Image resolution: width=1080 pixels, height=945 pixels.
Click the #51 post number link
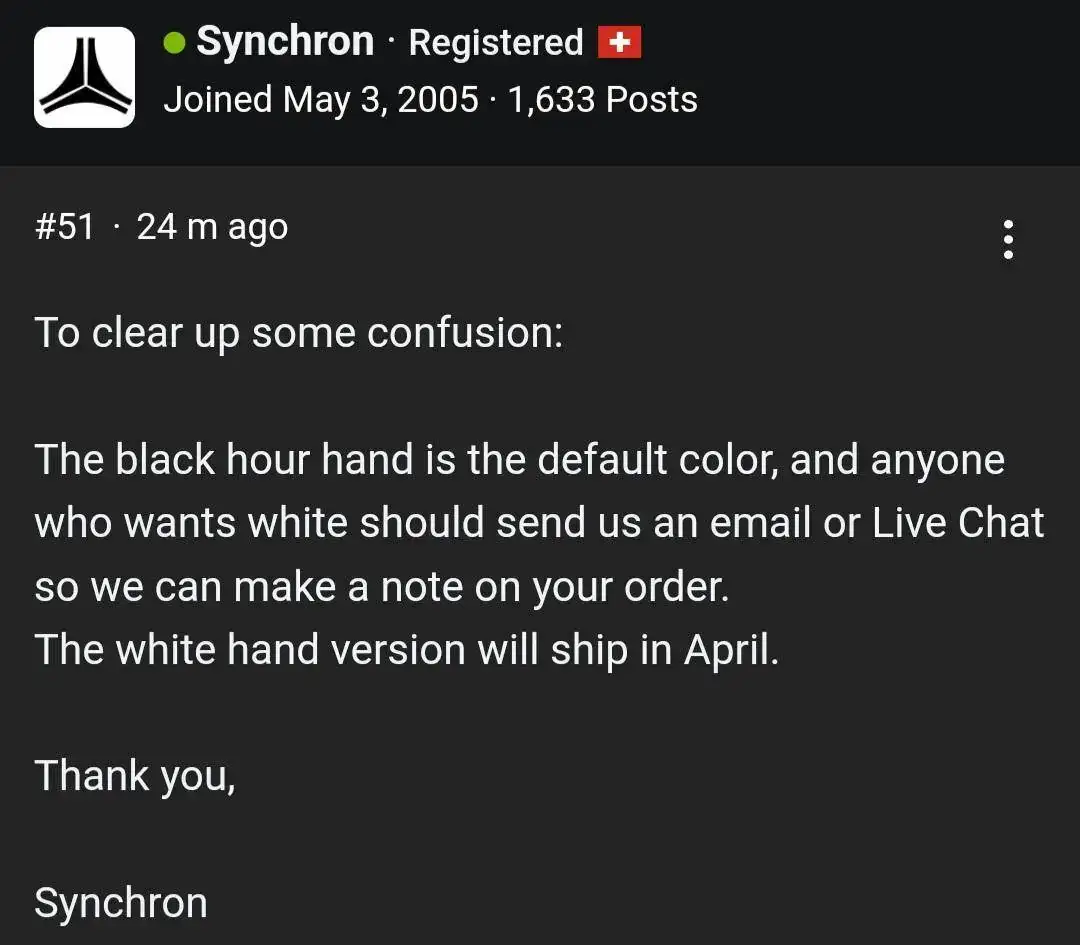coord(65,227)
